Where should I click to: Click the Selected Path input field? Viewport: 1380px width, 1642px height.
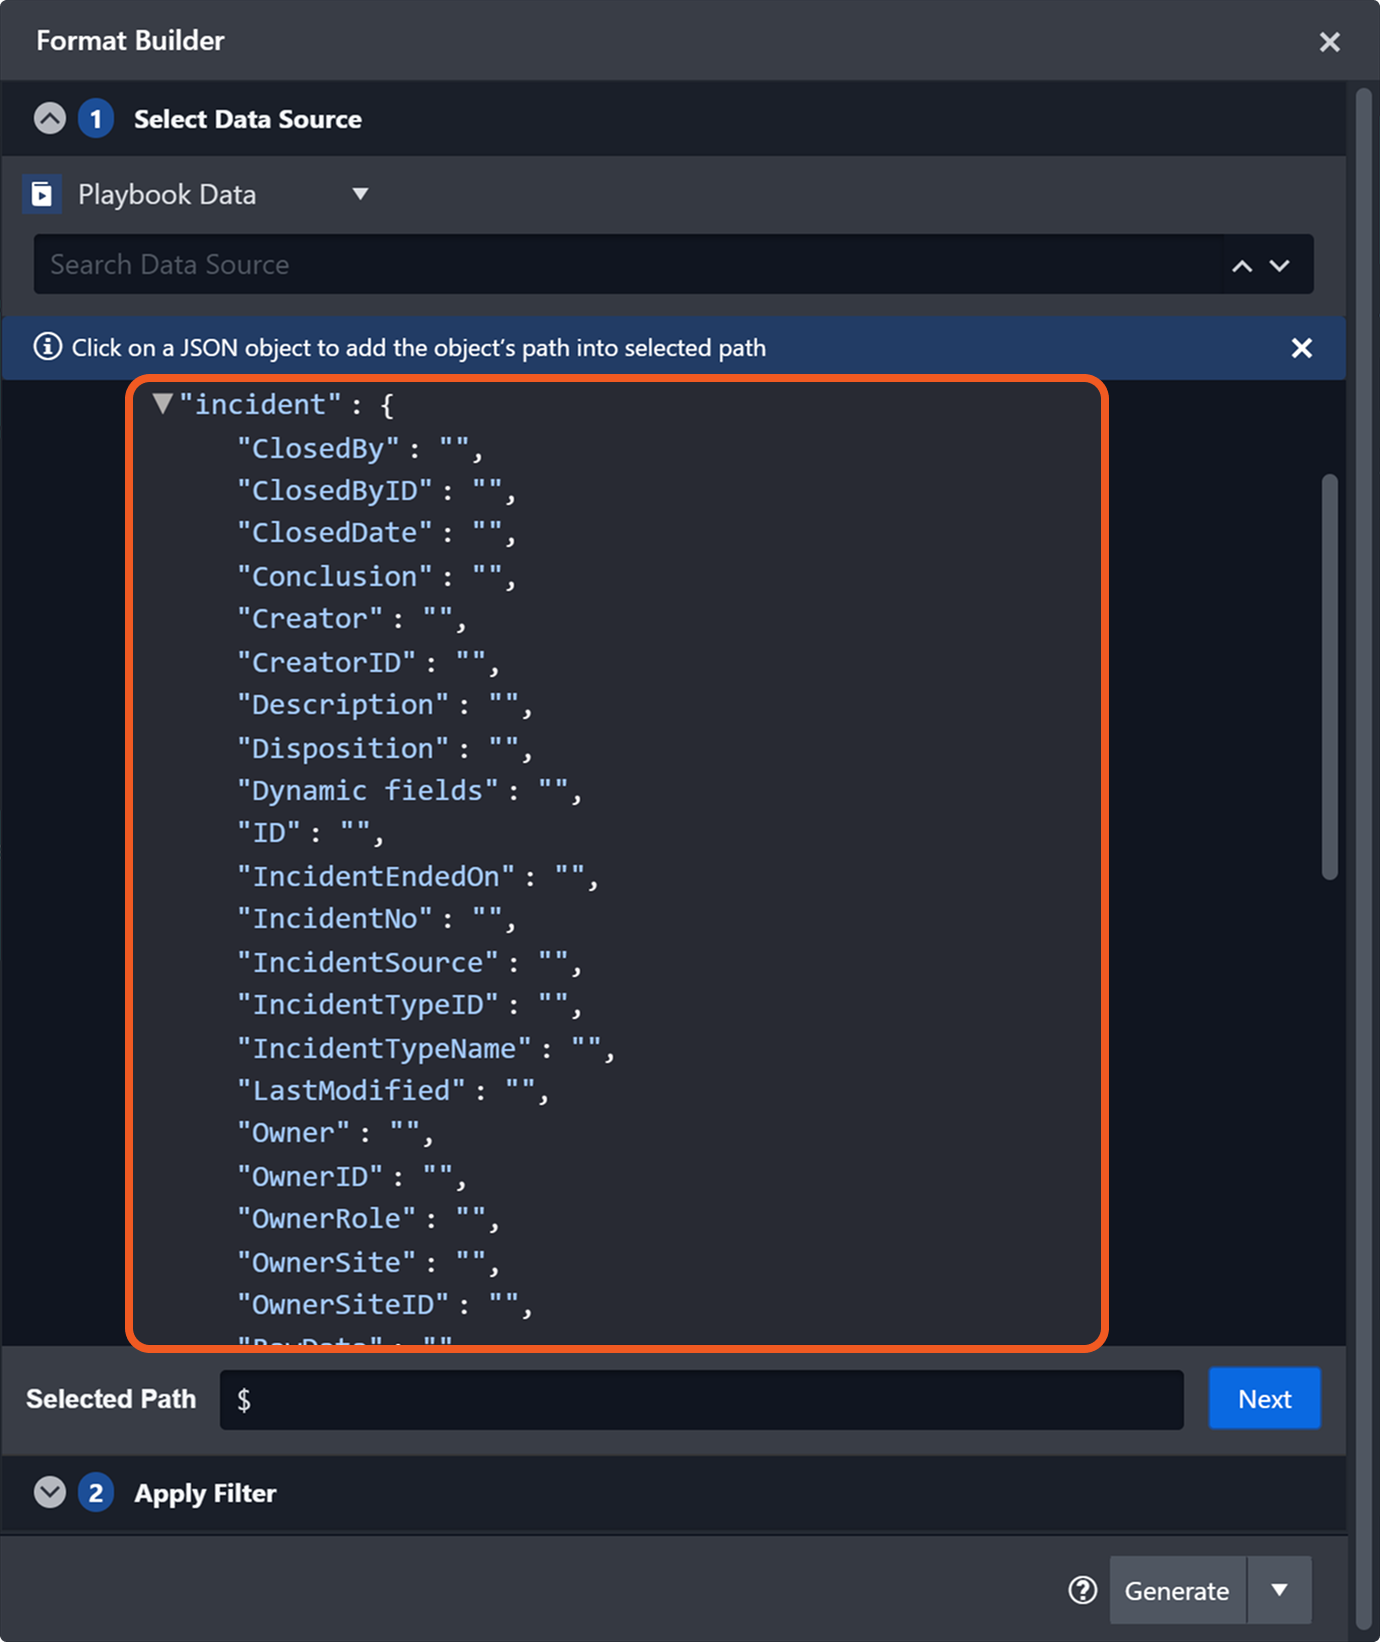coord(701,1399)
